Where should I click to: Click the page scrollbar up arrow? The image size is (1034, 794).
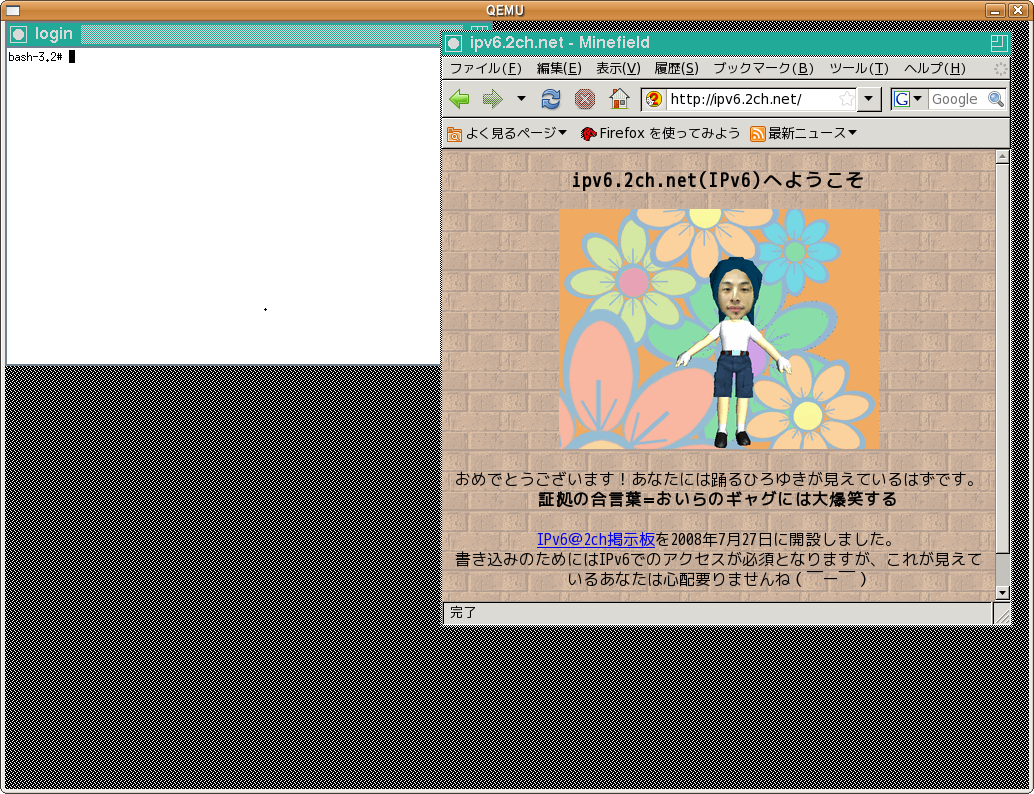click(1002, 157)
